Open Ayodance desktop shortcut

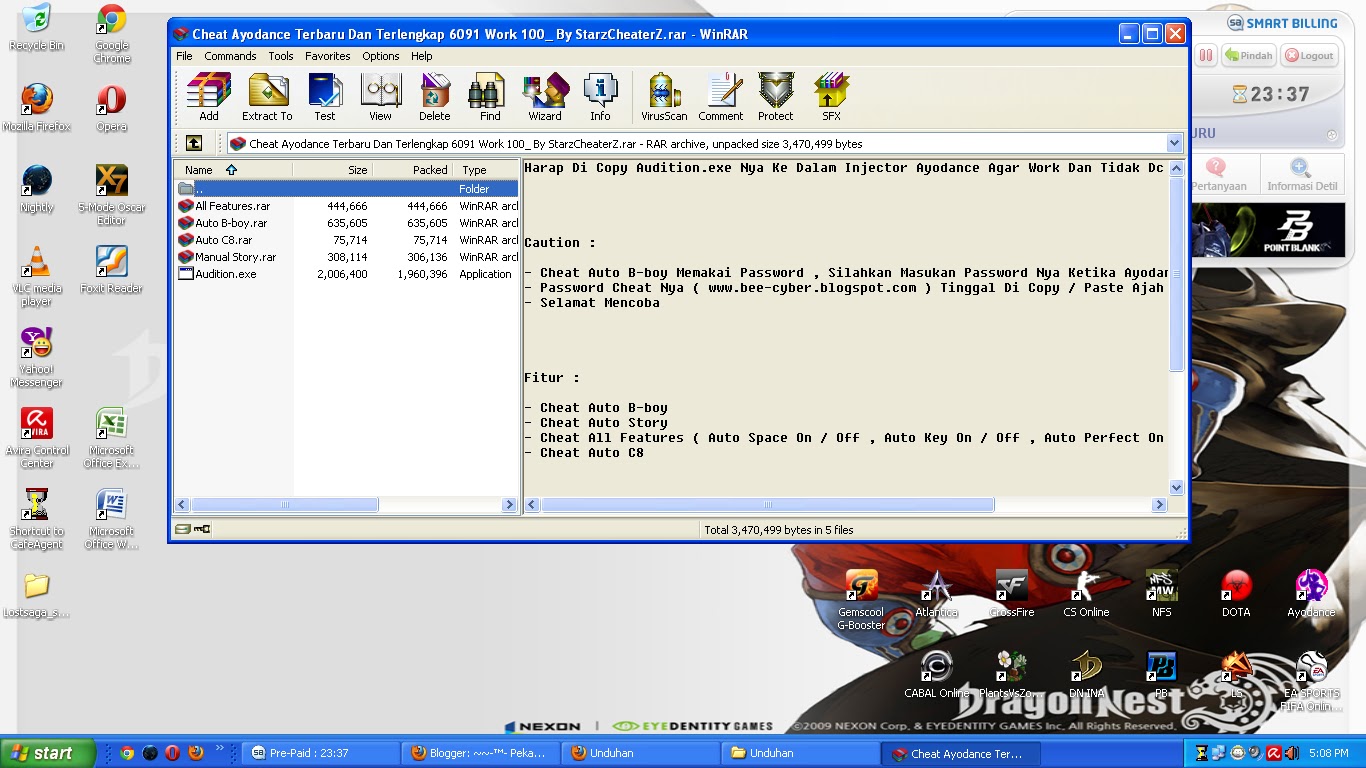1311,593
